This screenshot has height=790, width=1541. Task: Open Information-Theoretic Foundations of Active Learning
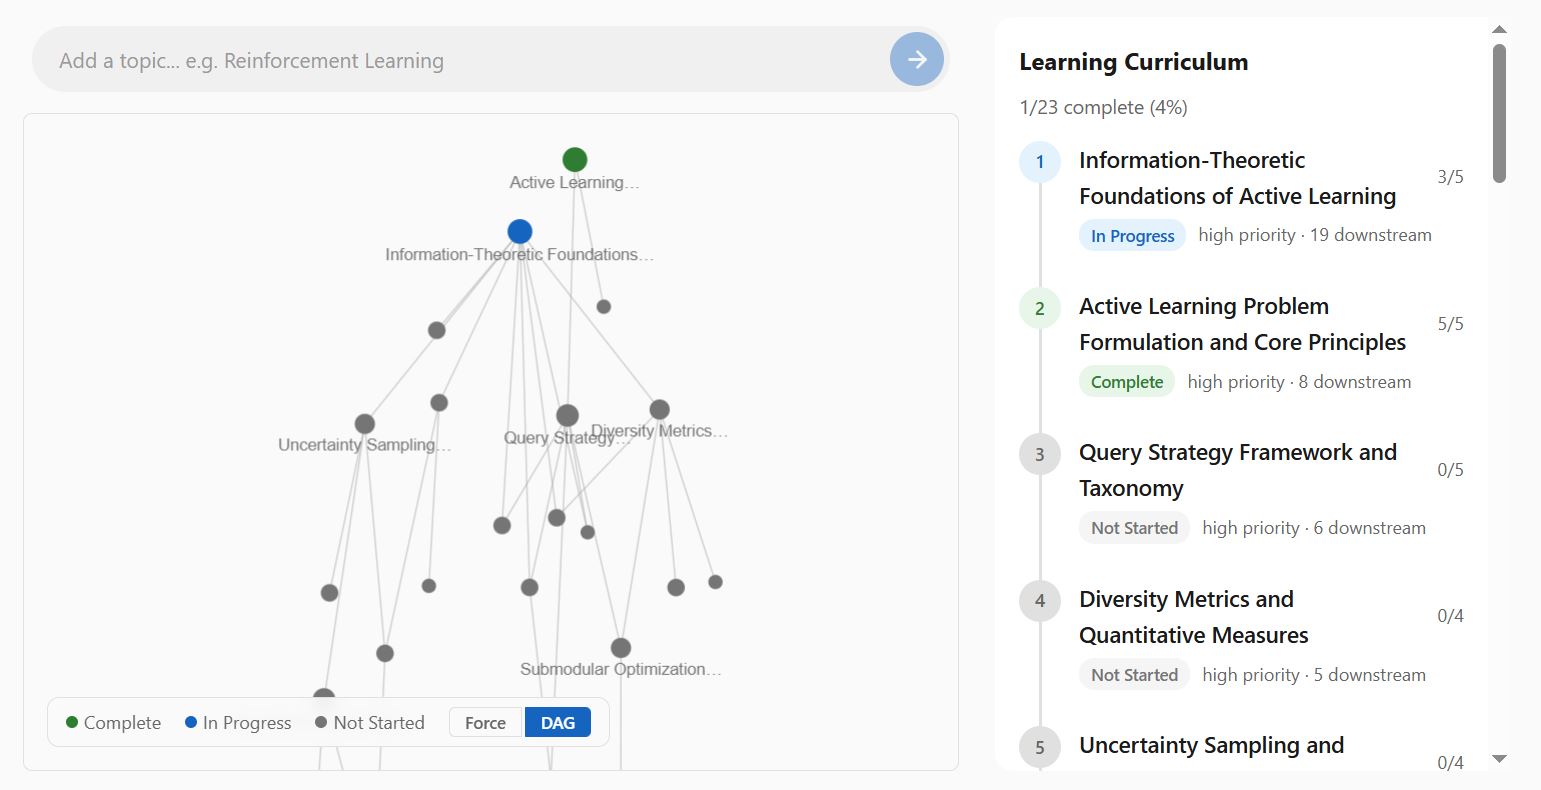(1236, 178)
